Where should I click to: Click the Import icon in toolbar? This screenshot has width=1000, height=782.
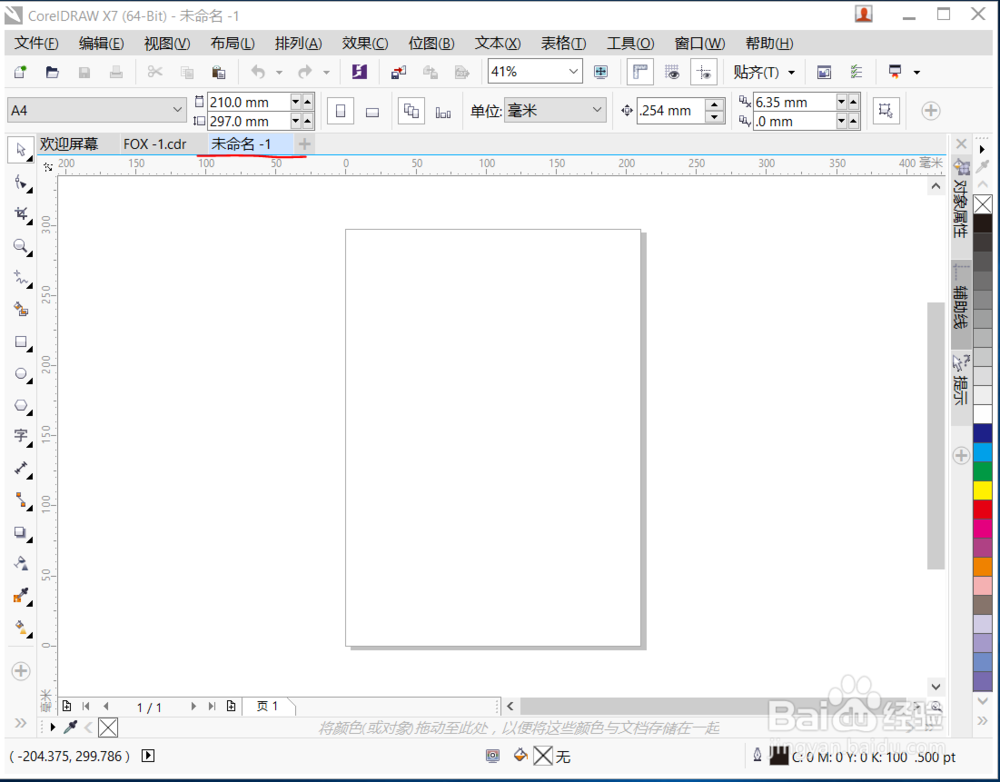(399, 72)
